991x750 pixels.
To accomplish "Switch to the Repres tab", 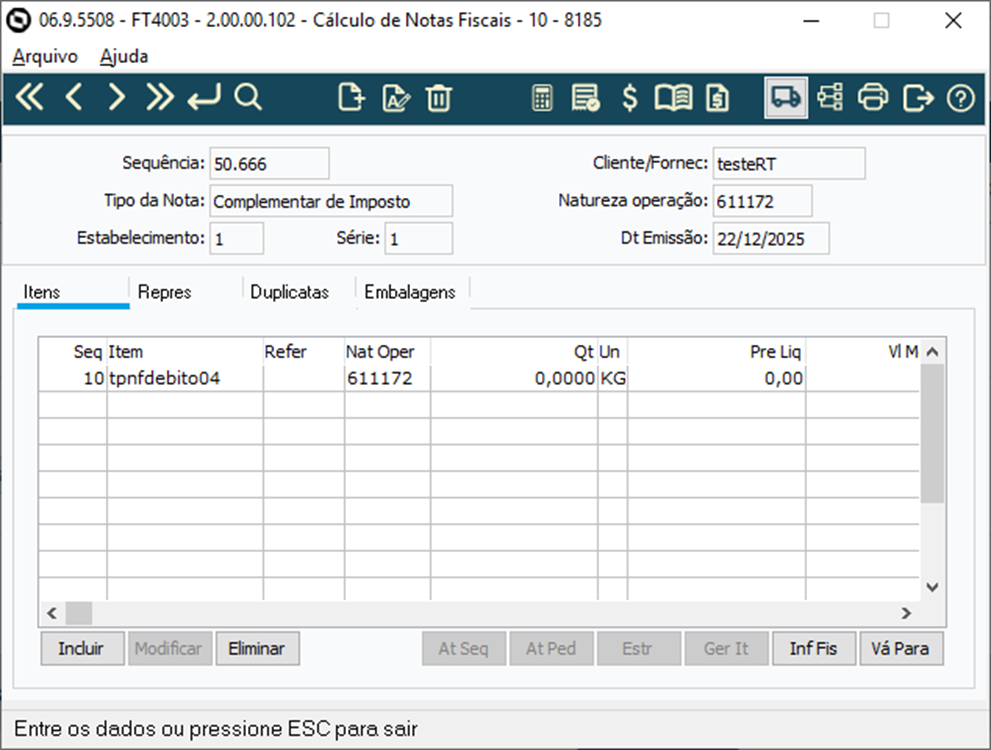I will click(164, 292).
